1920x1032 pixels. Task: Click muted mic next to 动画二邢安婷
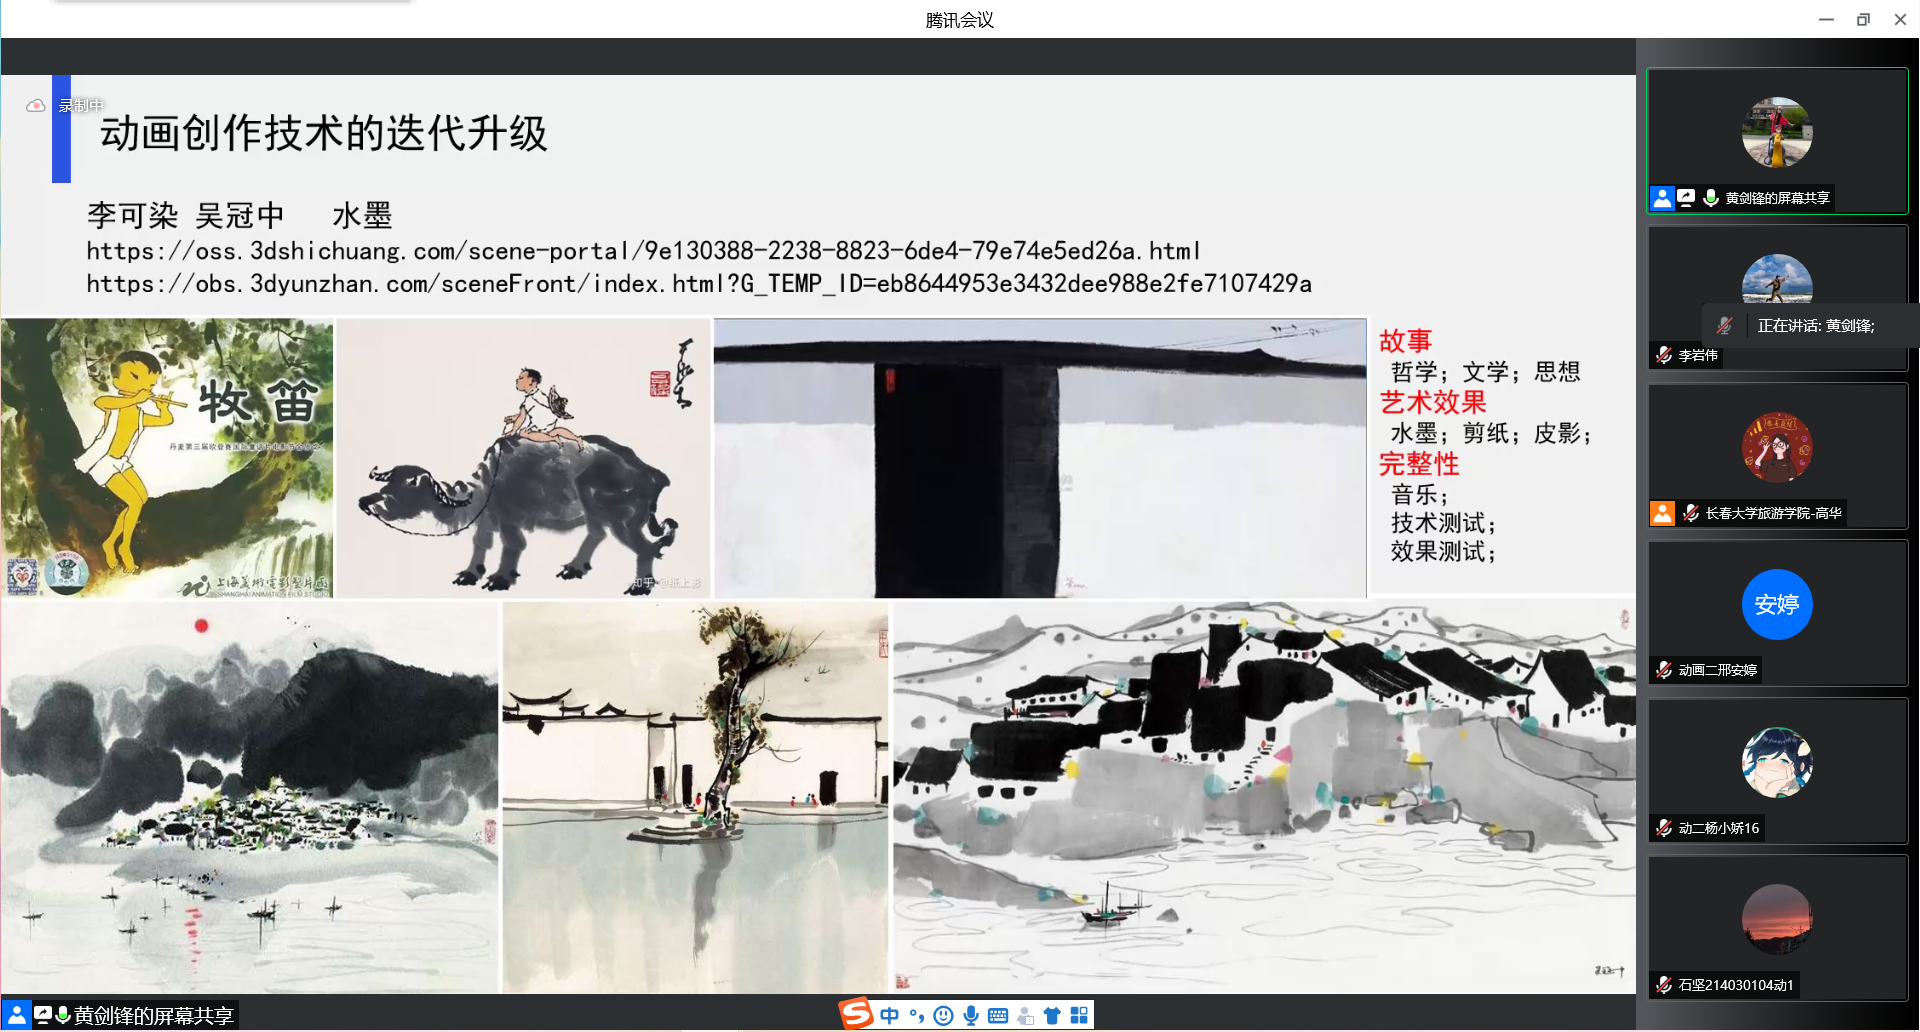pyautogui.click(x=1664, y=670)
